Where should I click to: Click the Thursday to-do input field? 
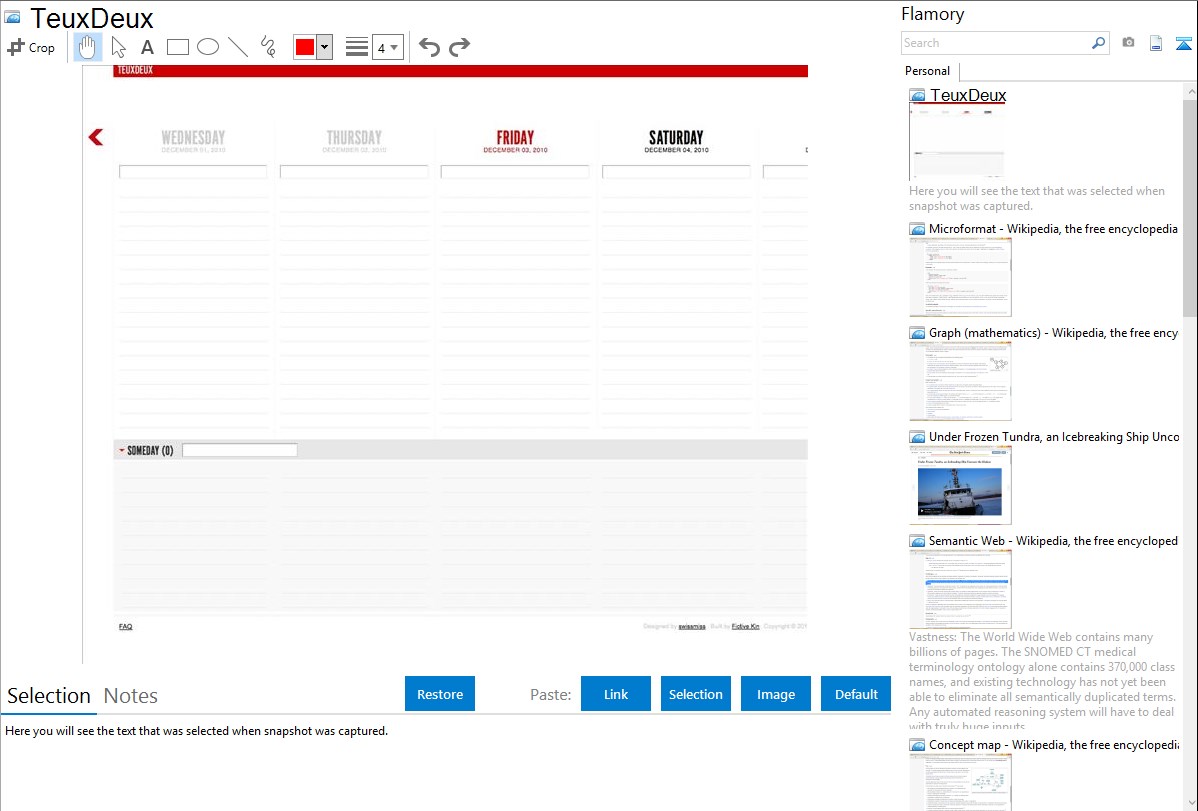[354, 172]
